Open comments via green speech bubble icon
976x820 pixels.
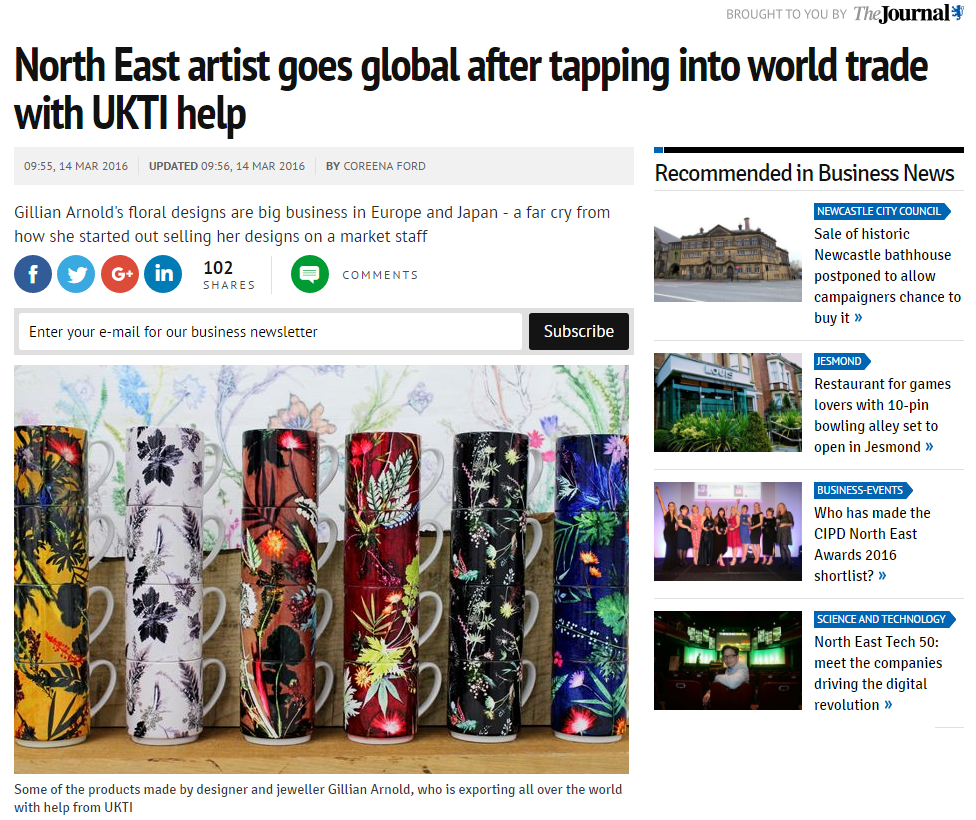pyautogui.click(x=310, y=274)
